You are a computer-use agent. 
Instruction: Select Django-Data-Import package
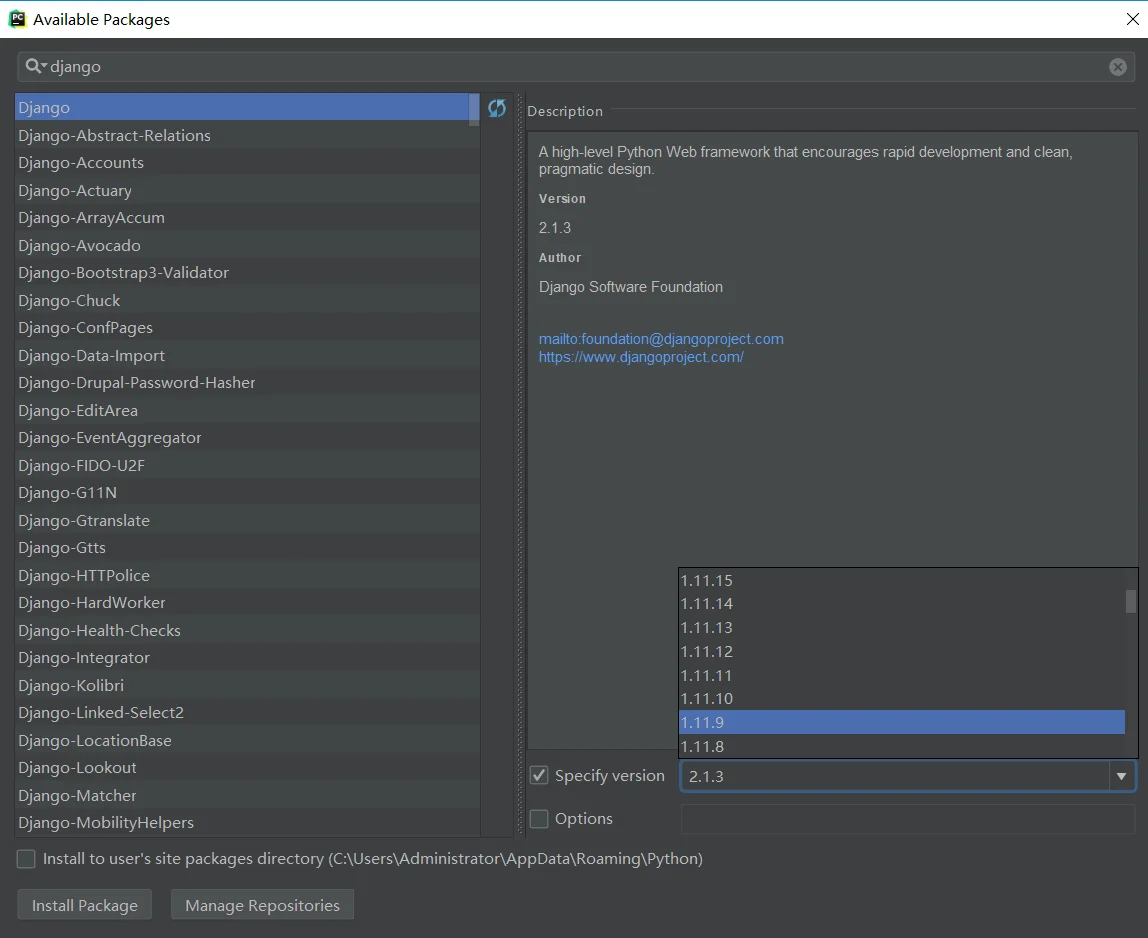247,355
